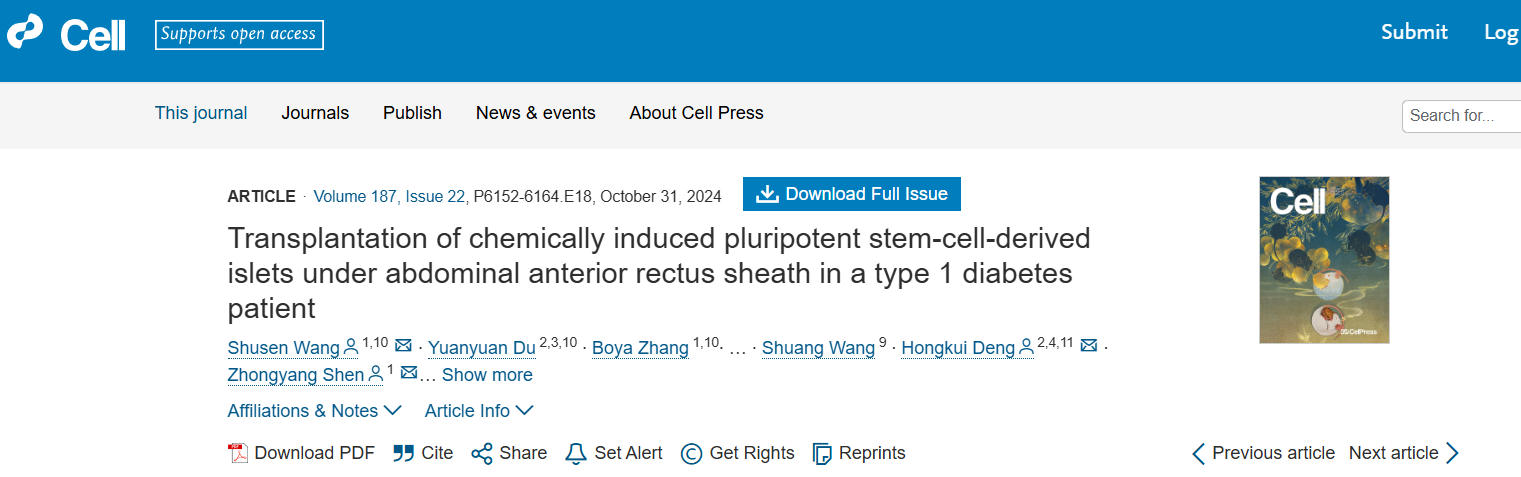Viewport: 1521px width, 477px height.
Task: Click envelope icon after Shusen Wang
Action: pos(404,346)
